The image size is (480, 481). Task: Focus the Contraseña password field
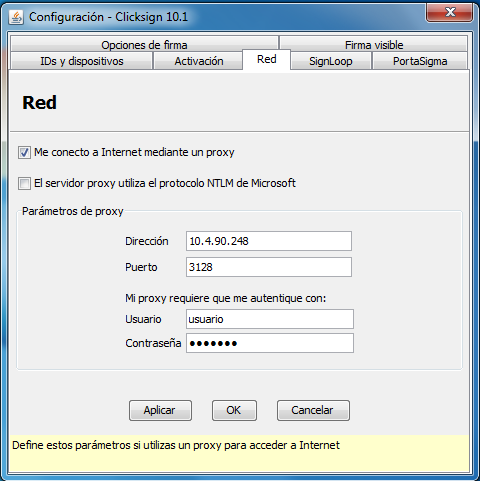[270, 343]
